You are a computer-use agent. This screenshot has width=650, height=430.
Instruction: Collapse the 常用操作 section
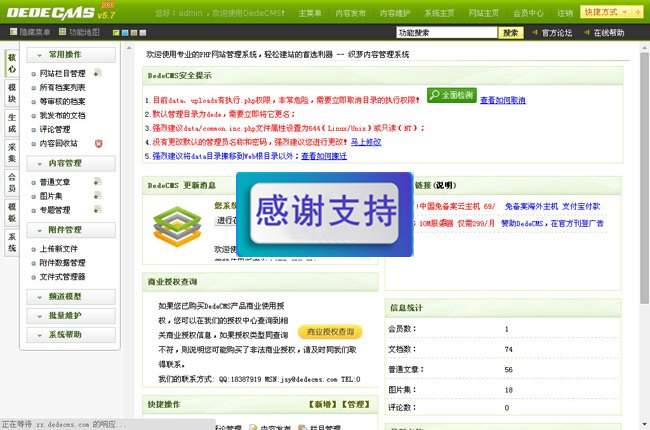71,55
